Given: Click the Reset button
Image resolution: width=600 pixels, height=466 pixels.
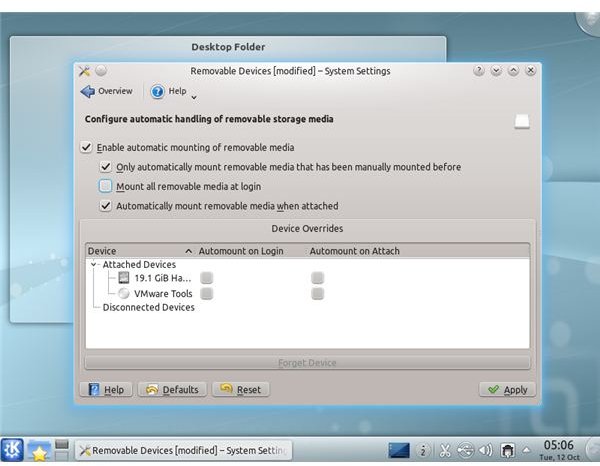Looking at the screenshot, I should click(x=241, y=389).
